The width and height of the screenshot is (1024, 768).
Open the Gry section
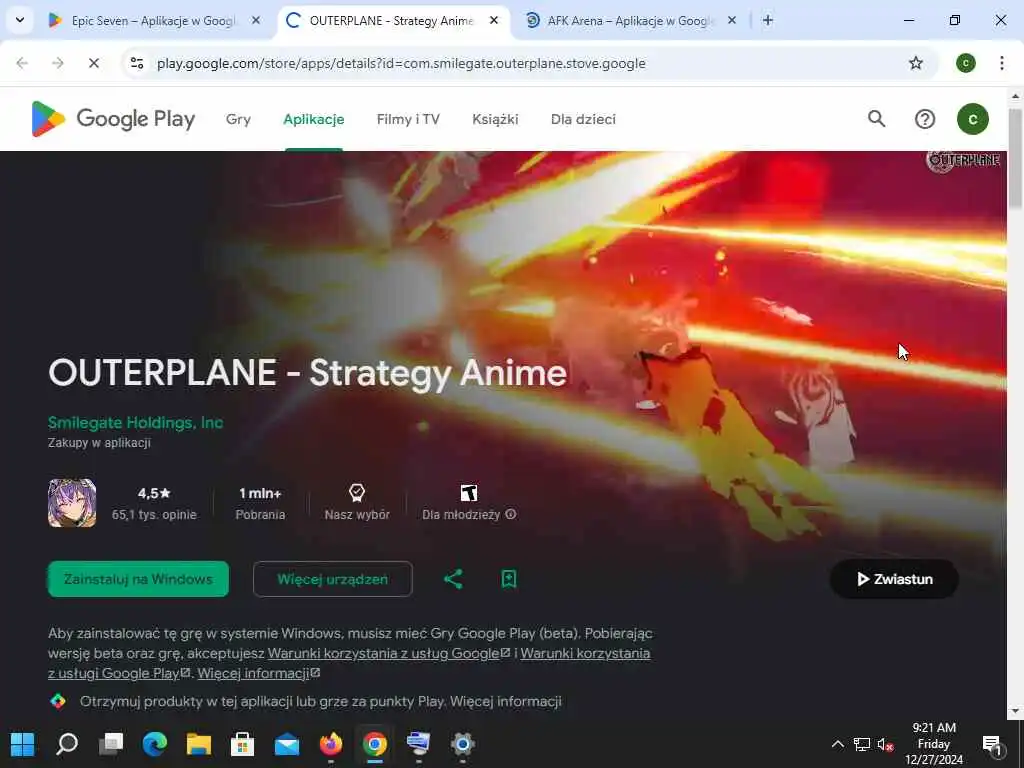click(238, 119)
